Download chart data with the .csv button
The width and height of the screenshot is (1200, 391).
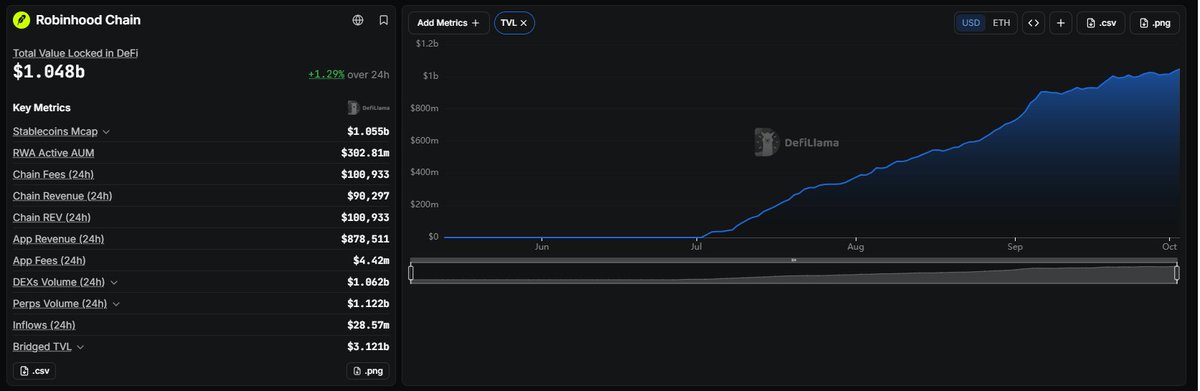coord(1101,22)
